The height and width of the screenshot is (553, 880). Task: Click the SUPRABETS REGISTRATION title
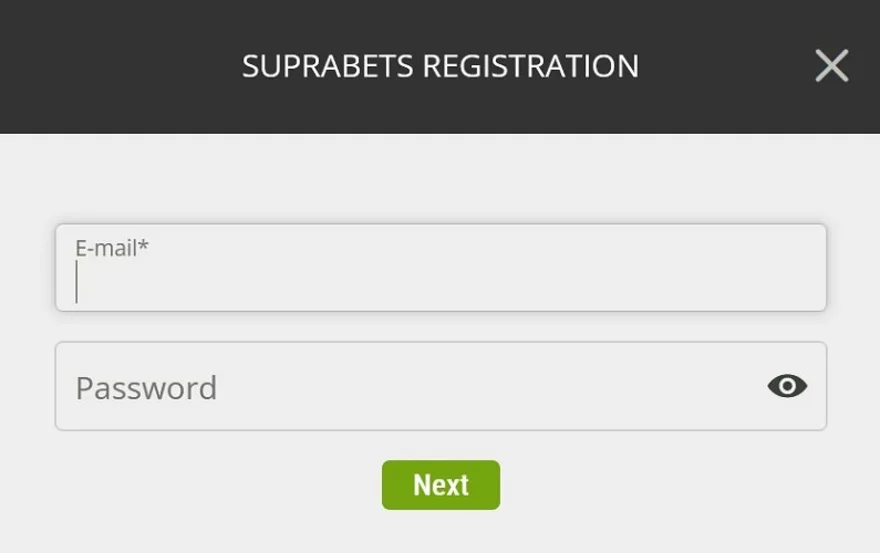[440, 66]
